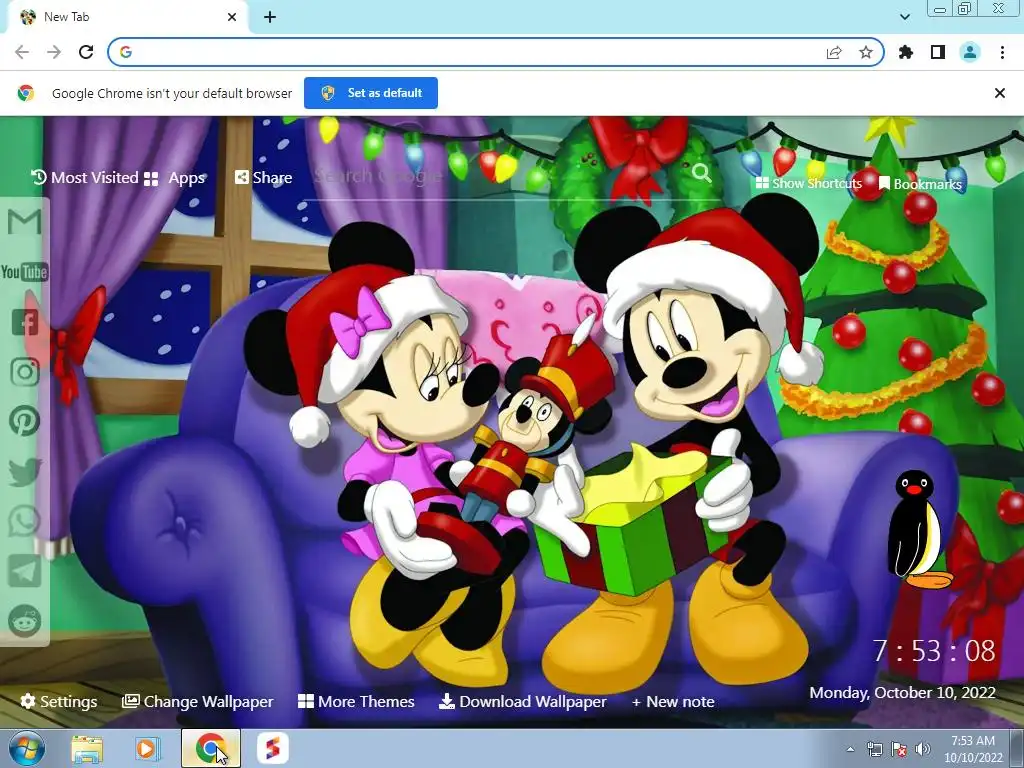Open Instagram sidebar shortcut
This screenshot has width=1024, height=768.
coord(25,372)
